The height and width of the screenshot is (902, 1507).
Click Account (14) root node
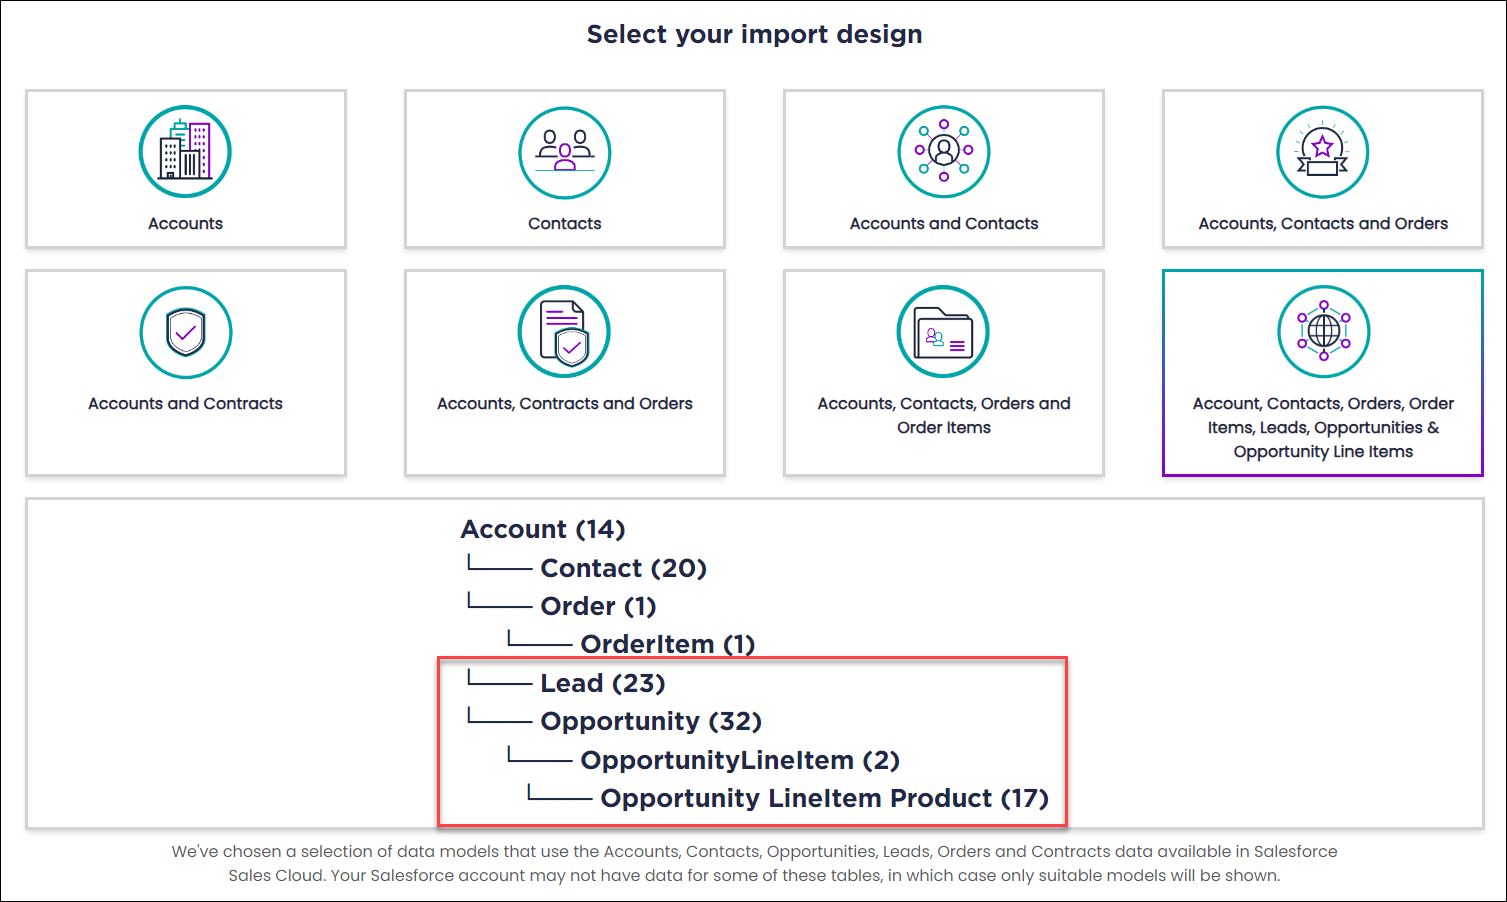(543, 529)
